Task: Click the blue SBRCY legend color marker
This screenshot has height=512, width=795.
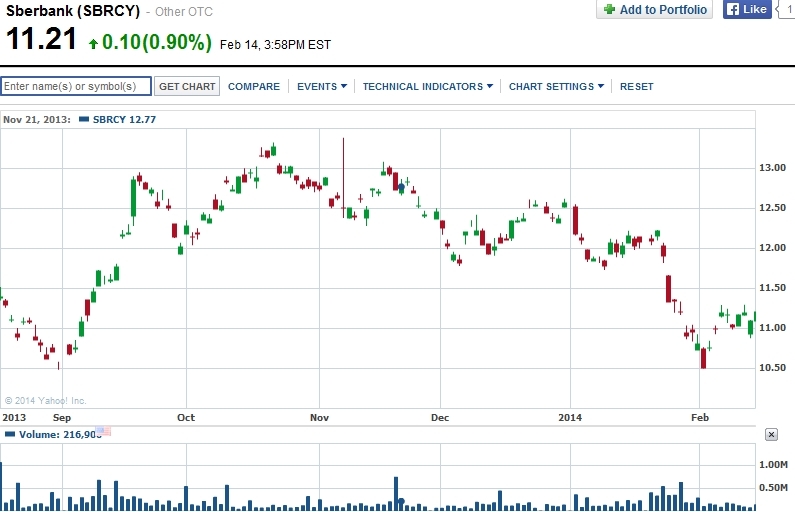Action: 84,119
